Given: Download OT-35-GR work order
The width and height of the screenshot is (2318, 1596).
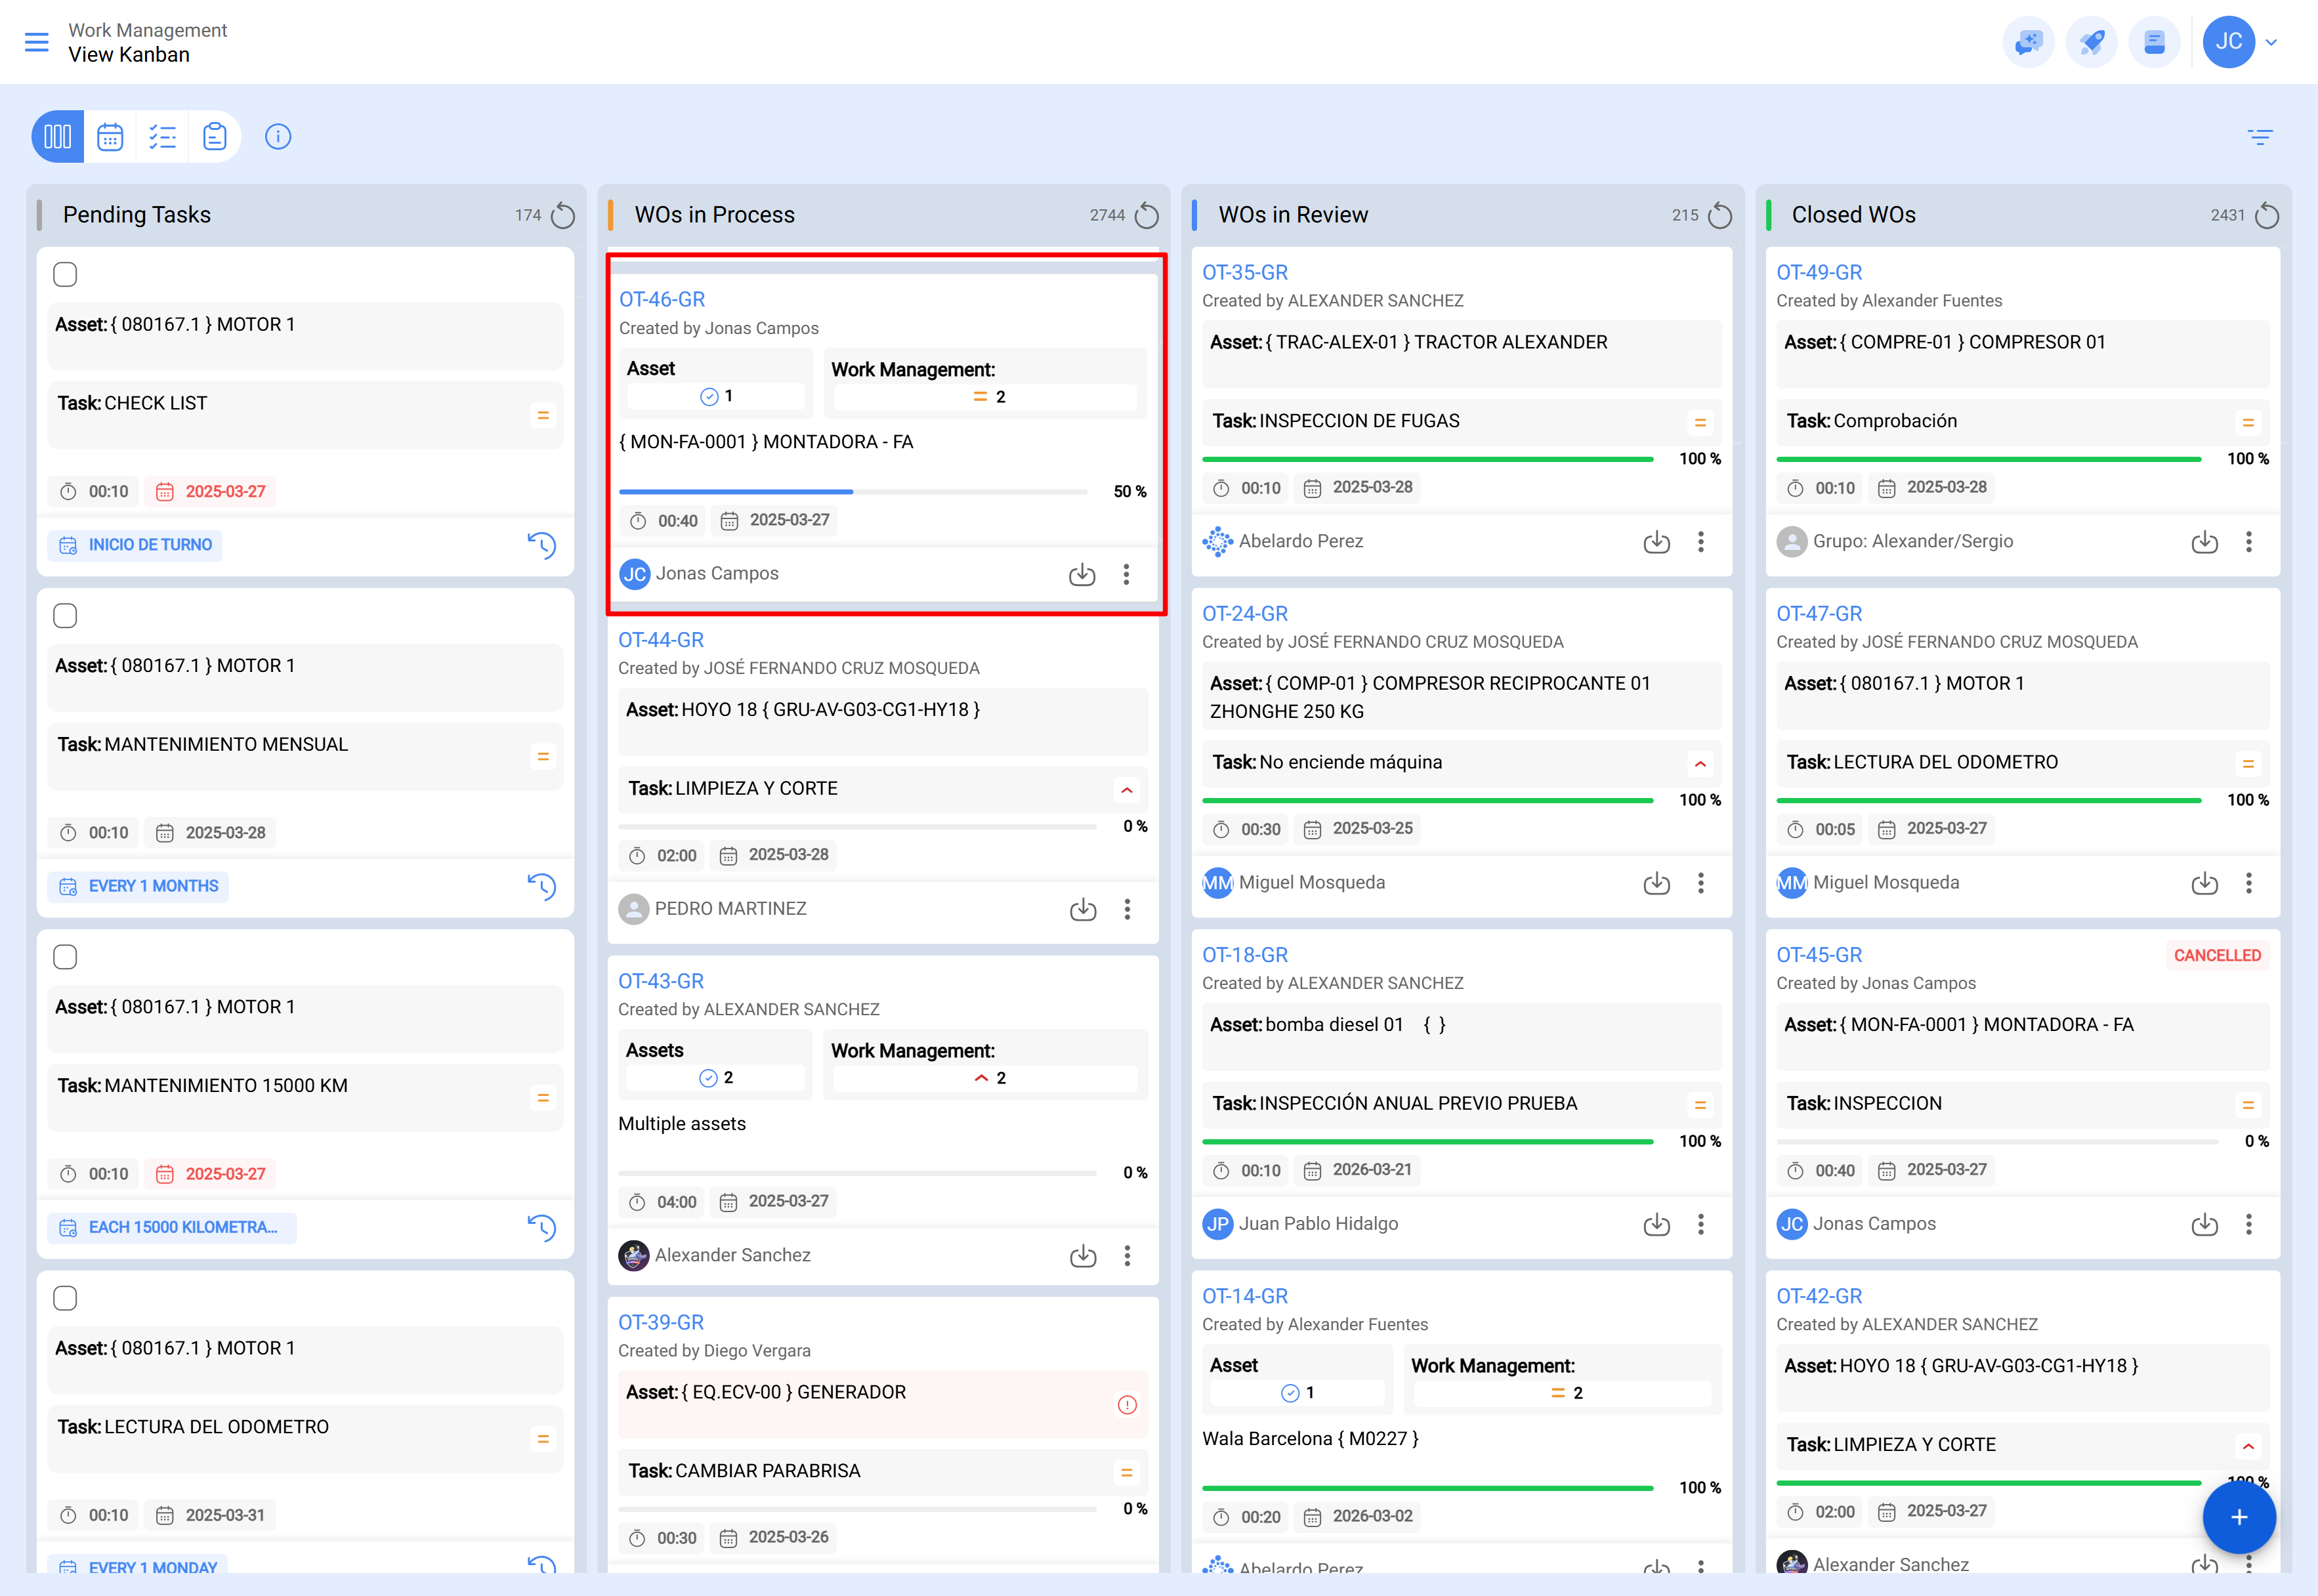Looking at the screenshot, I should coord(1657,542).
